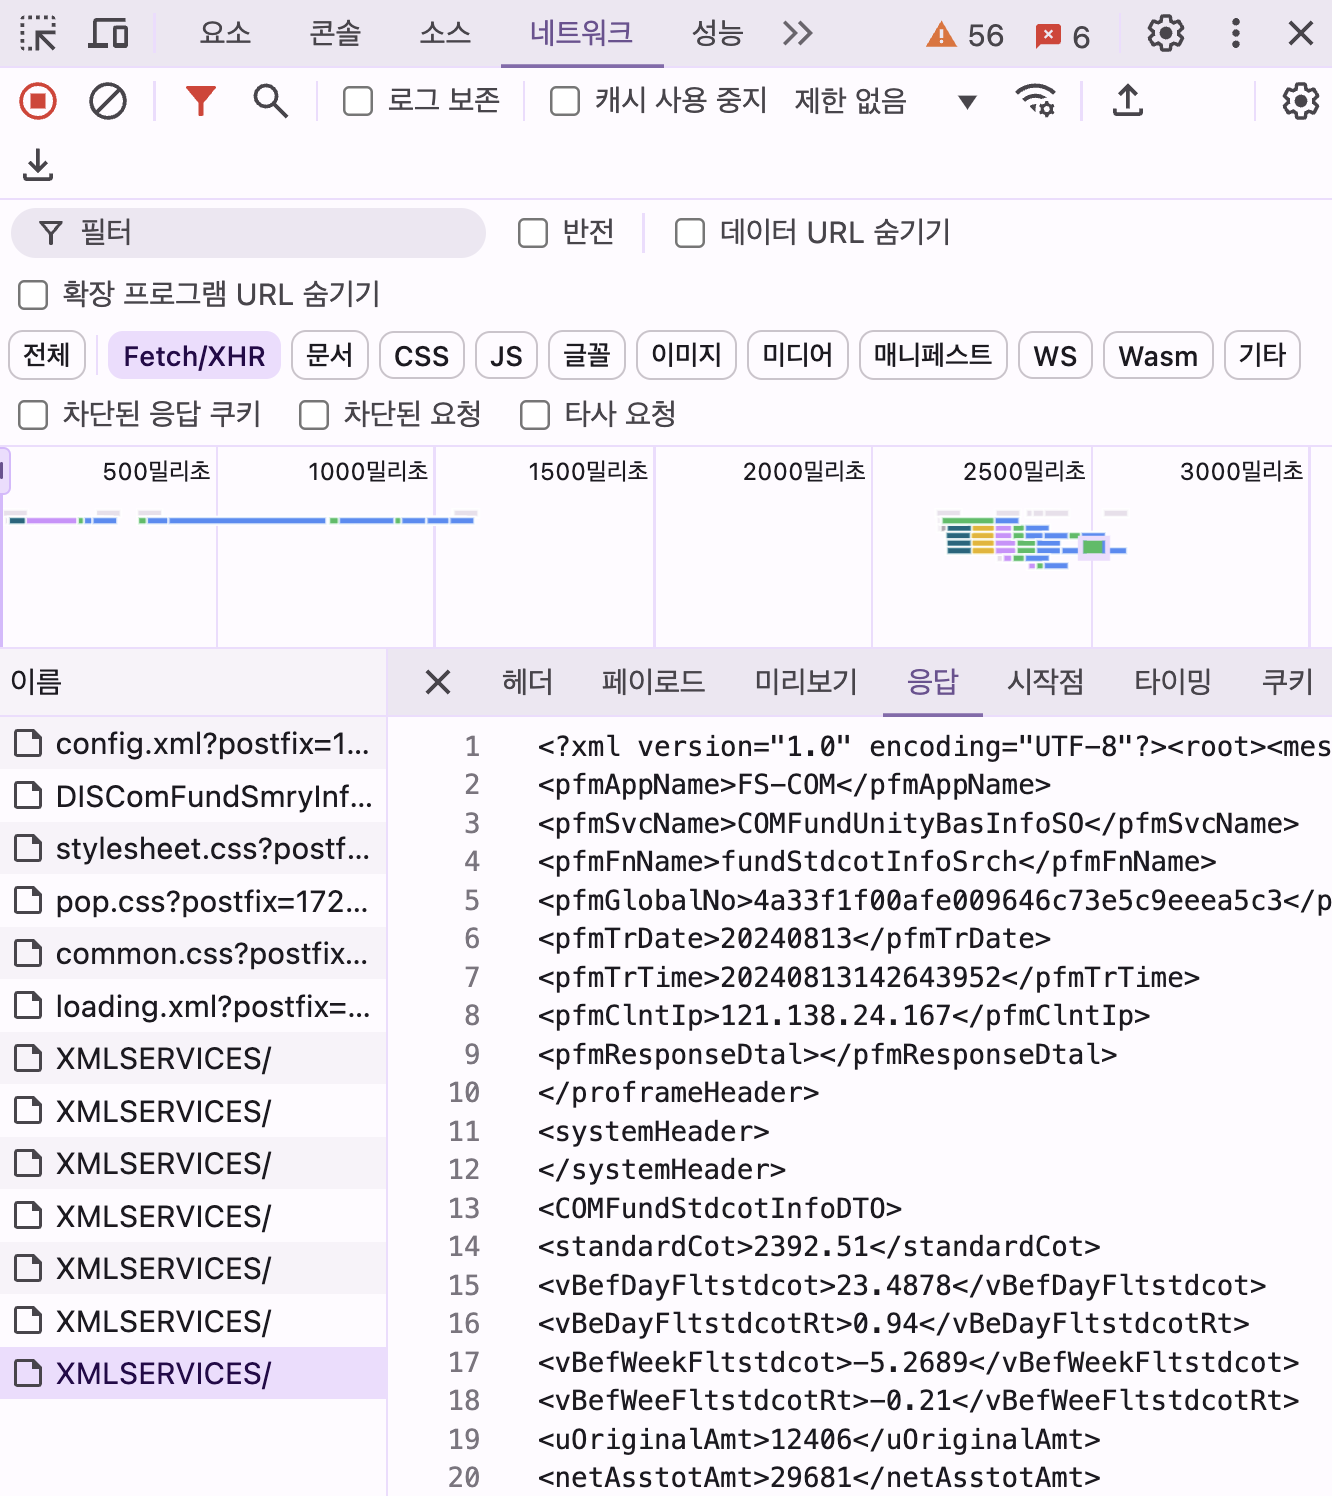Open the 타이밍 detail tab
This screenshot has width=1332, height=1496.
[x=1172, y=682]
